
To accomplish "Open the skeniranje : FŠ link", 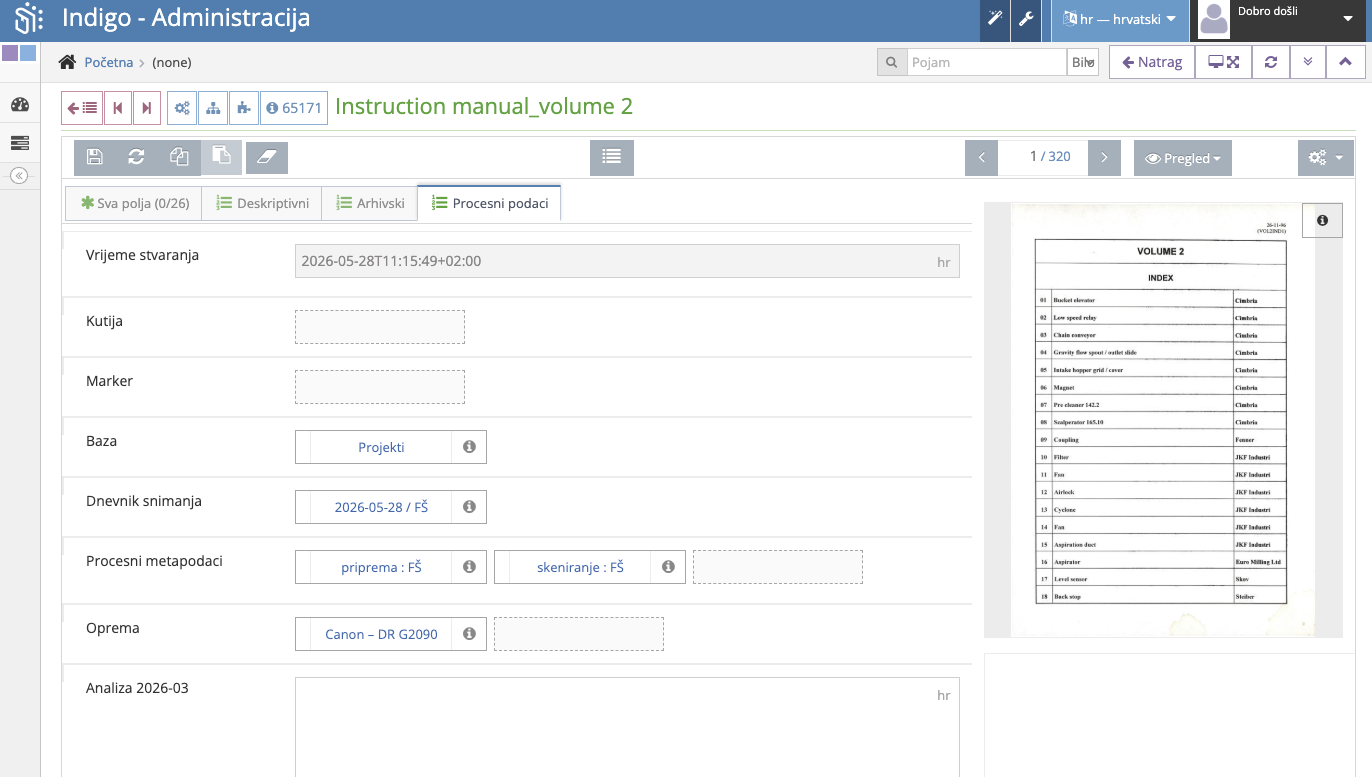I will tap(580, 567).
